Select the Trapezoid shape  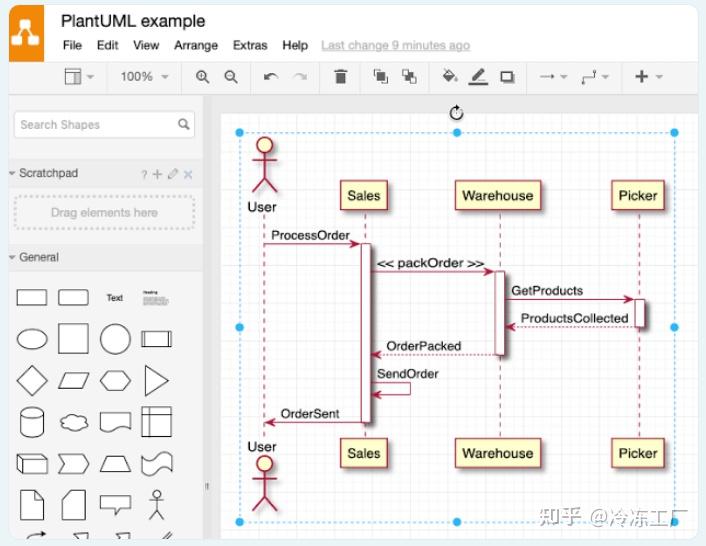point(115,464)
